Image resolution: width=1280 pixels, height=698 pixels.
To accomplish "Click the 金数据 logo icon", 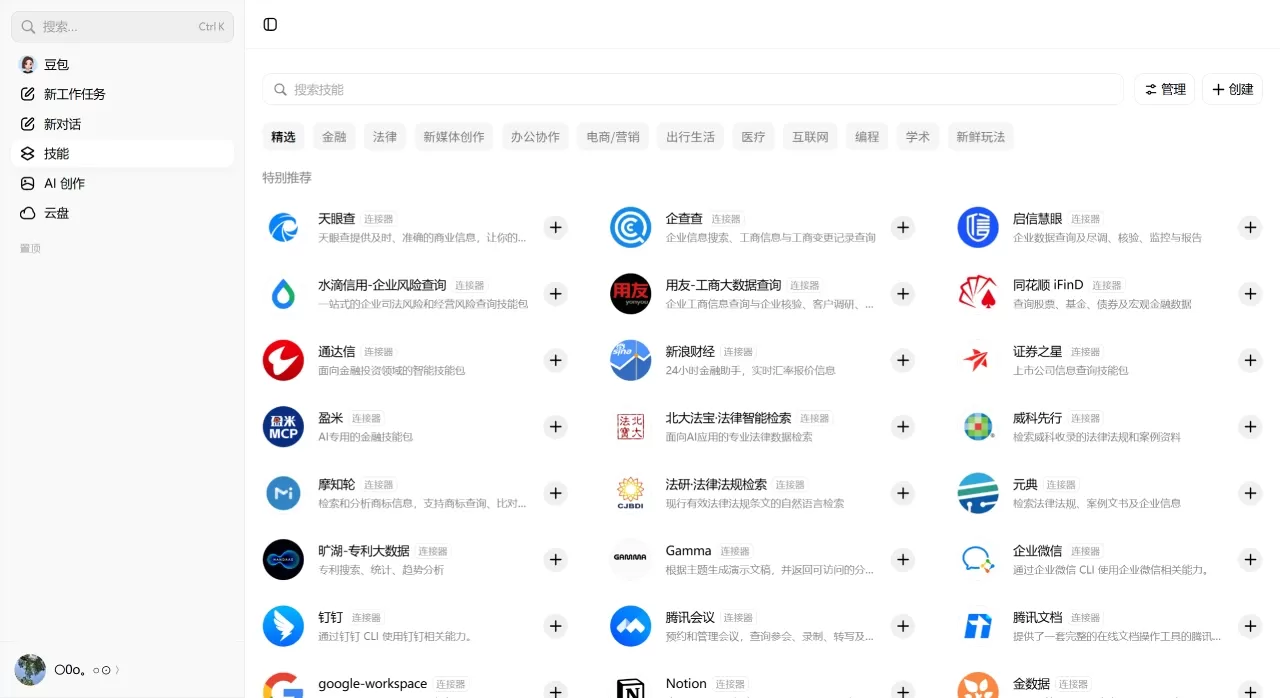I will [978, 685].
